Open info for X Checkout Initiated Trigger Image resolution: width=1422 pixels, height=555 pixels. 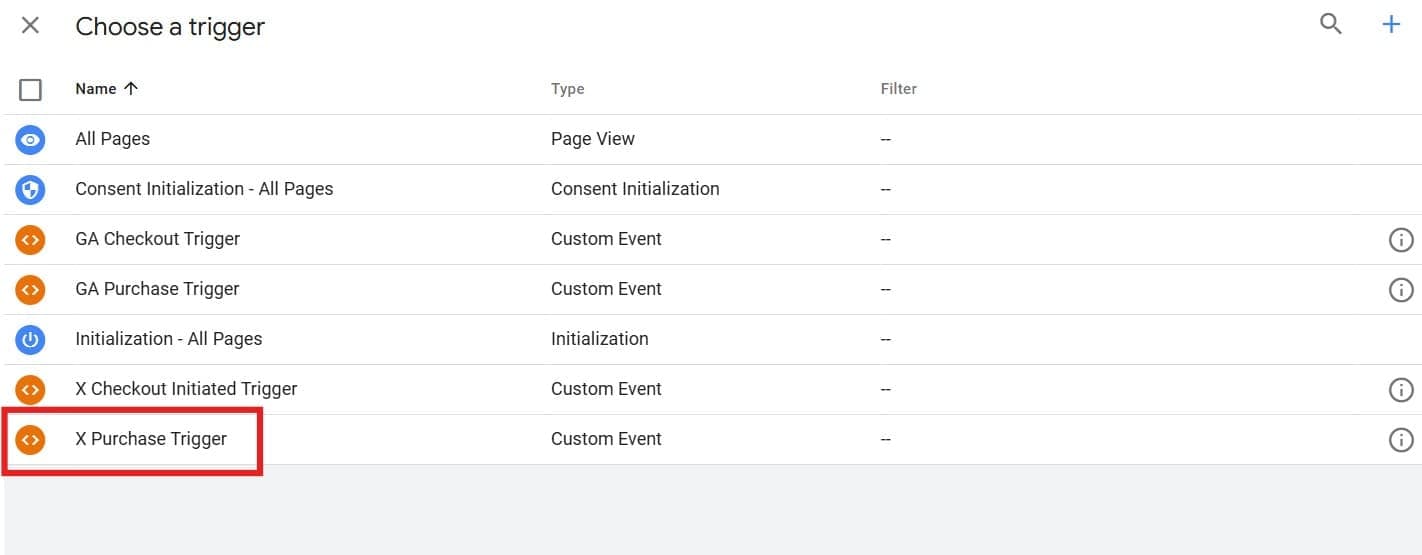click(1401, 390)
